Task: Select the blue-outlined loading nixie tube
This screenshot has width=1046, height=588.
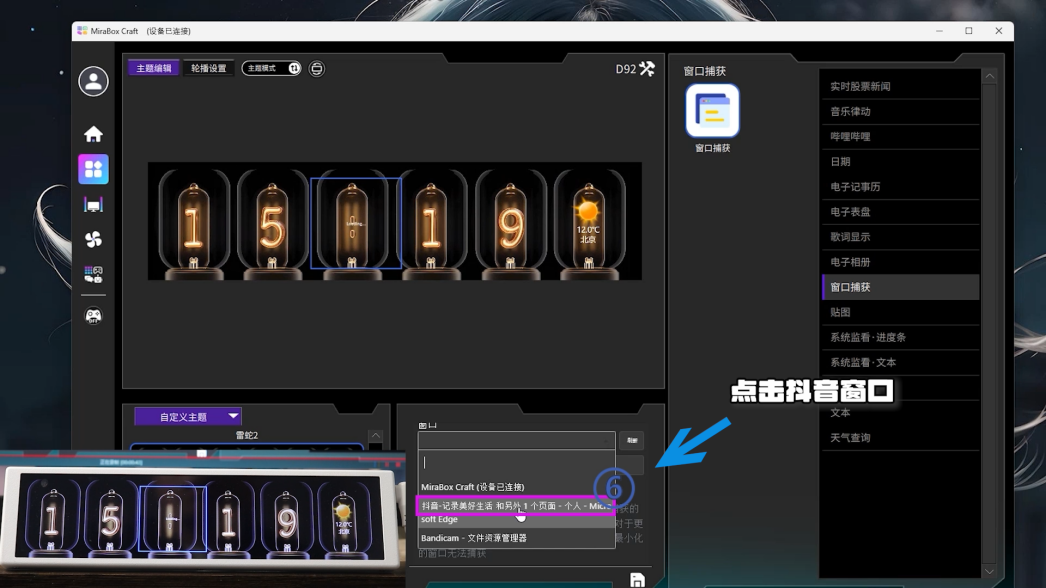Action: (x=356, y=224)
